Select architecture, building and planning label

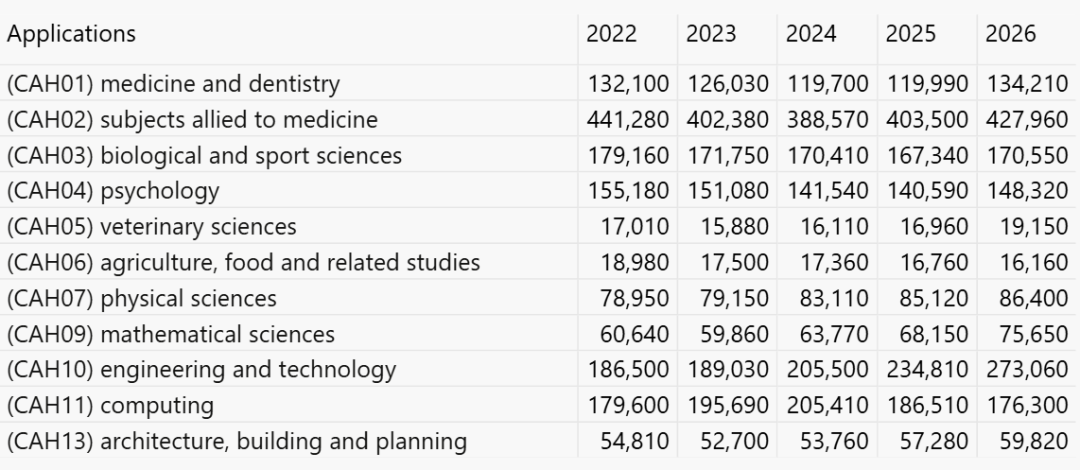(x=237, y=442)
